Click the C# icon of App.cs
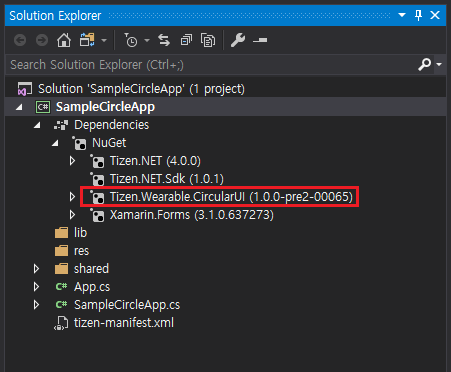 point(61,287)
